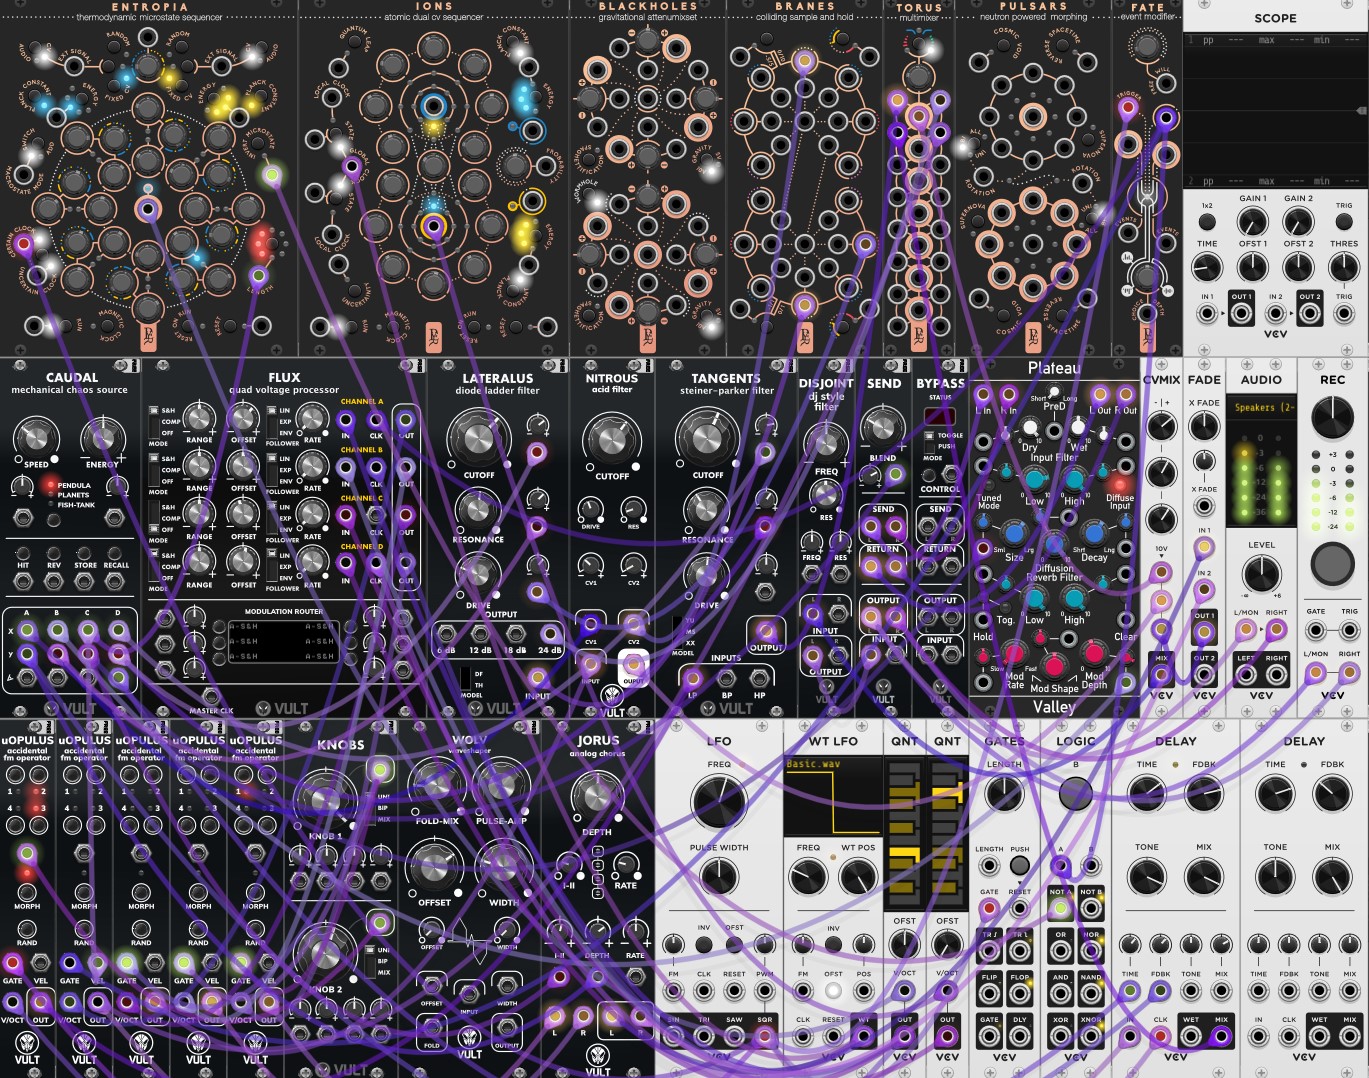Click the LFO SAW output jack
The width and height of the screenshot is (1369, 1078).
tap(734, 1037)
